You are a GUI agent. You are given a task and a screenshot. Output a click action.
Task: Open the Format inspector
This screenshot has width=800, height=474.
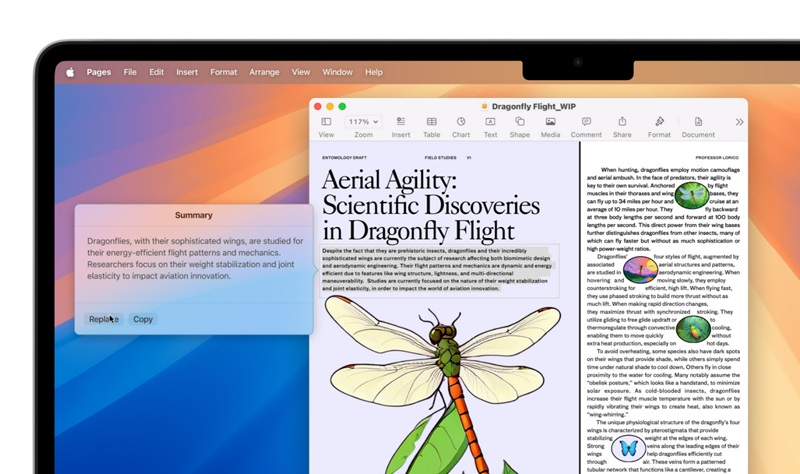tap(659, 121)
